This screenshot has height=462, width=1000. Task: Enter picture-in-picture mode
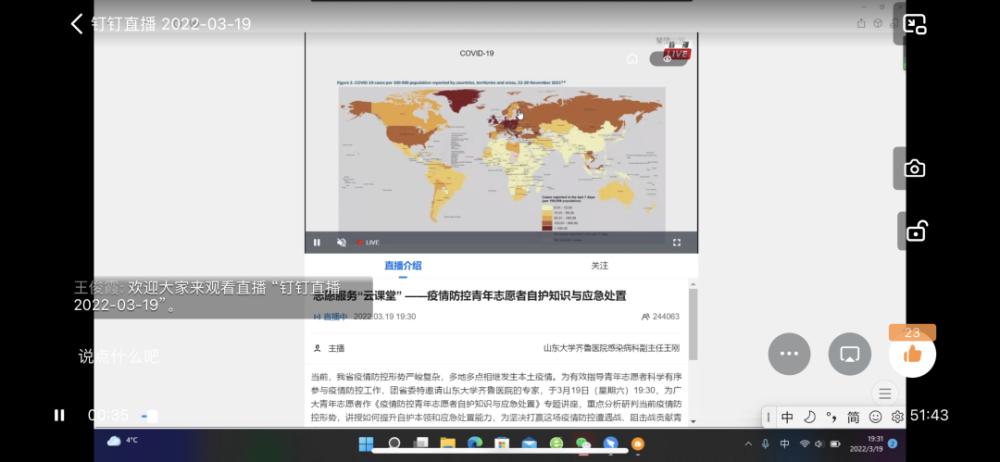pyautogui.click(x=915, y=24)
